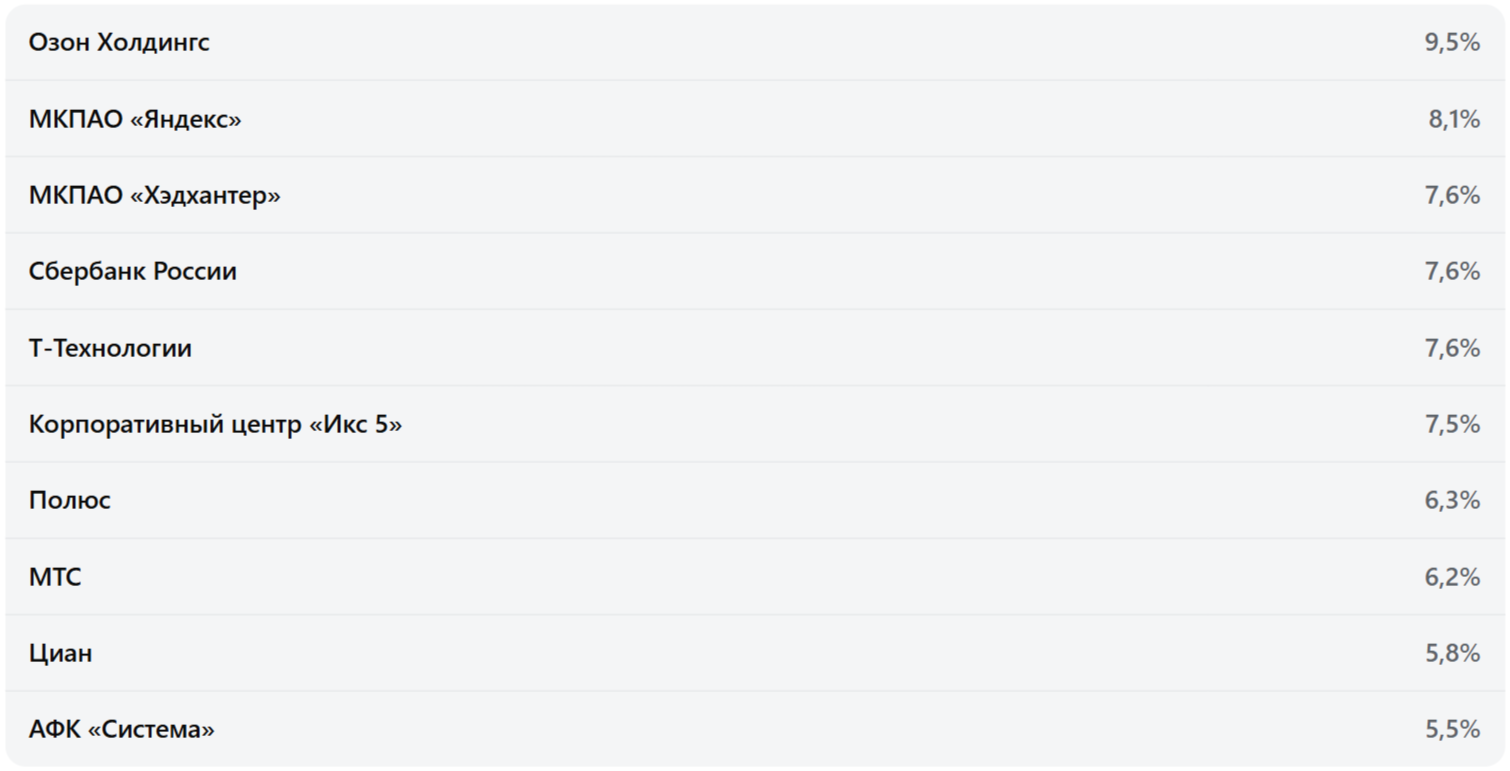
Task: Click the 5,5% share value
Action: (x=1452, y=730)
